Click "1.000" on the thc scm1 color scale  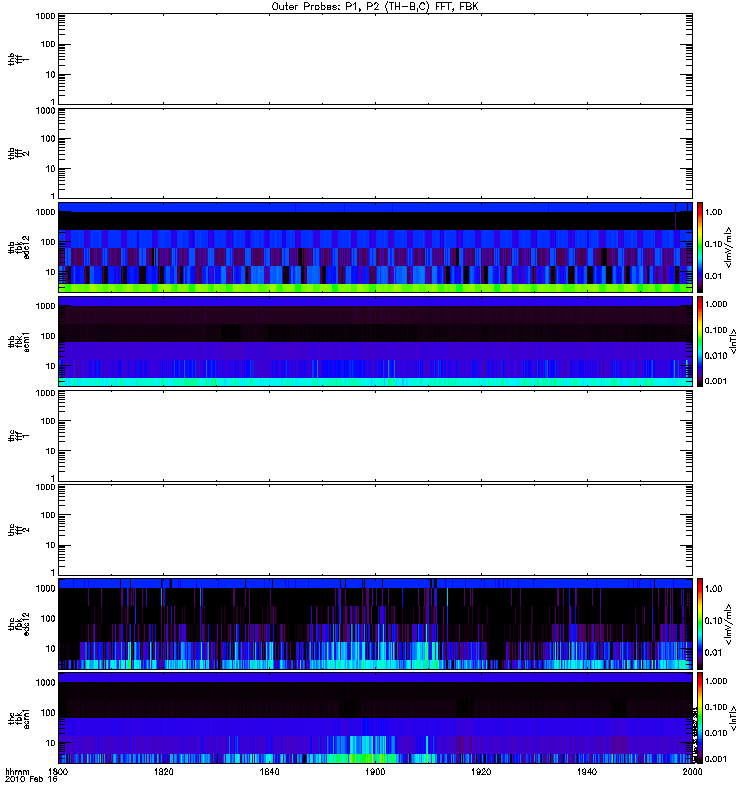(x=716, y=681)
